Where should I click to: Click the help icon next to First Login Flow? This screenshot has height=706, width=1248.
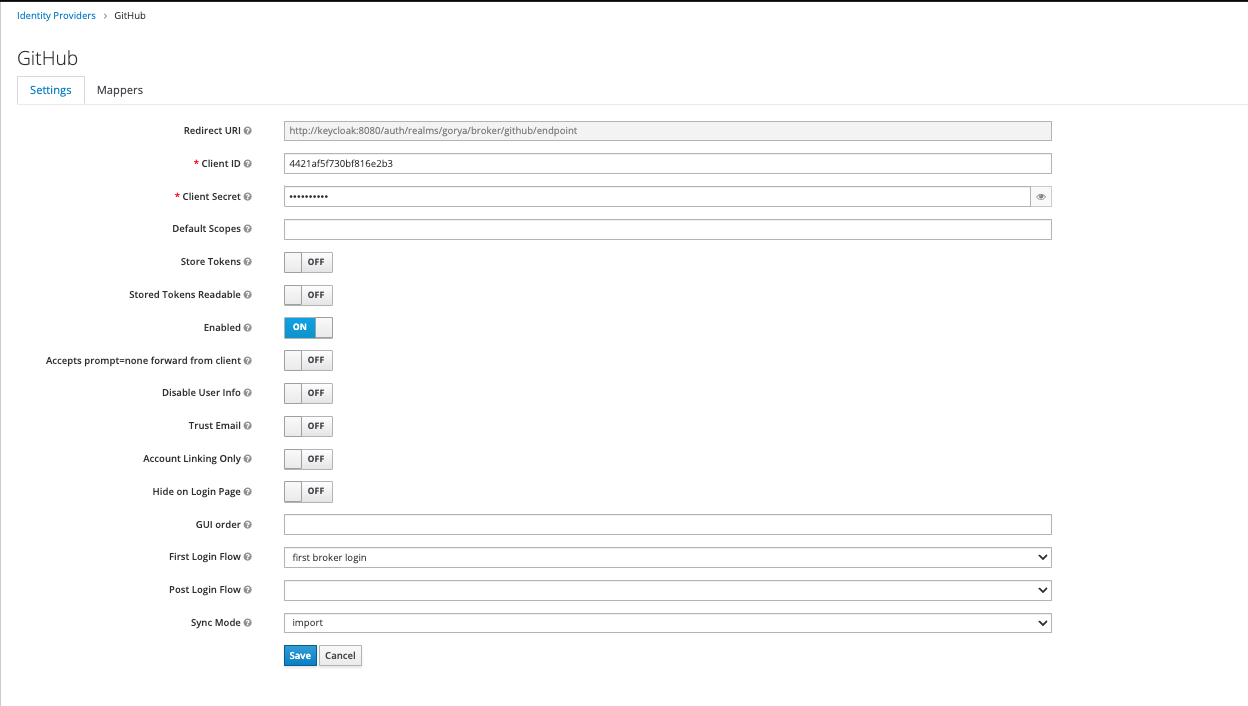pos(248,557)
